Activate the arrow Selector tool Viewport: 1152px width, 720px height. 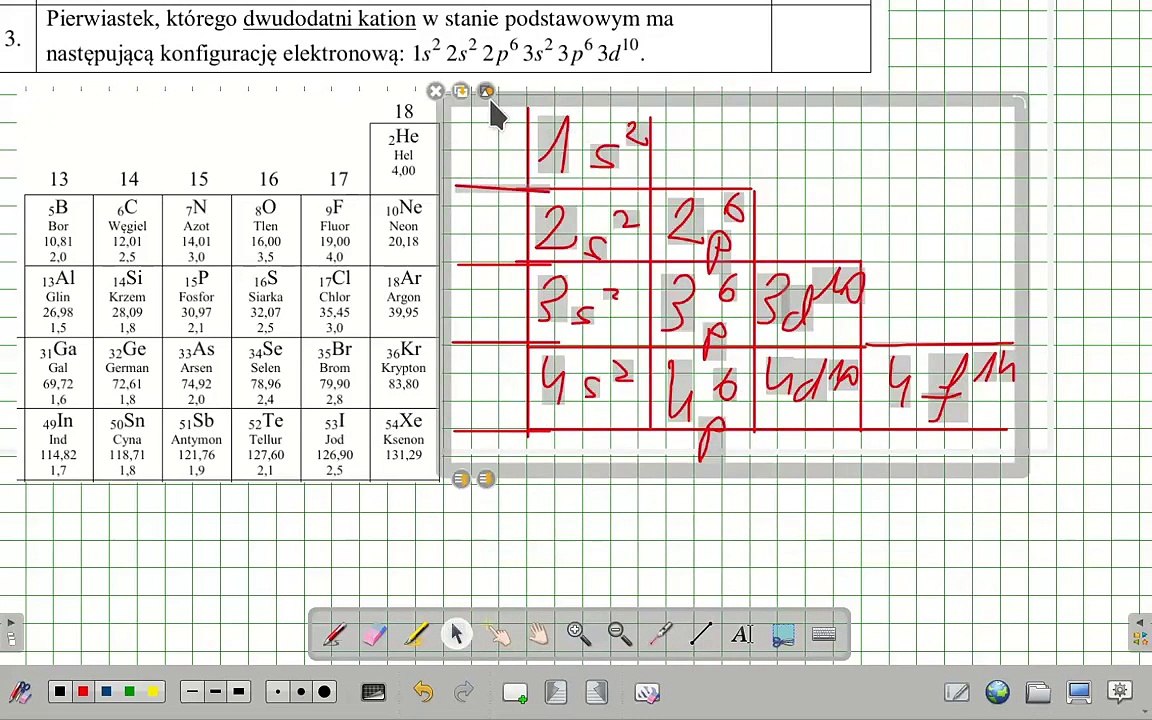point(456,633)
